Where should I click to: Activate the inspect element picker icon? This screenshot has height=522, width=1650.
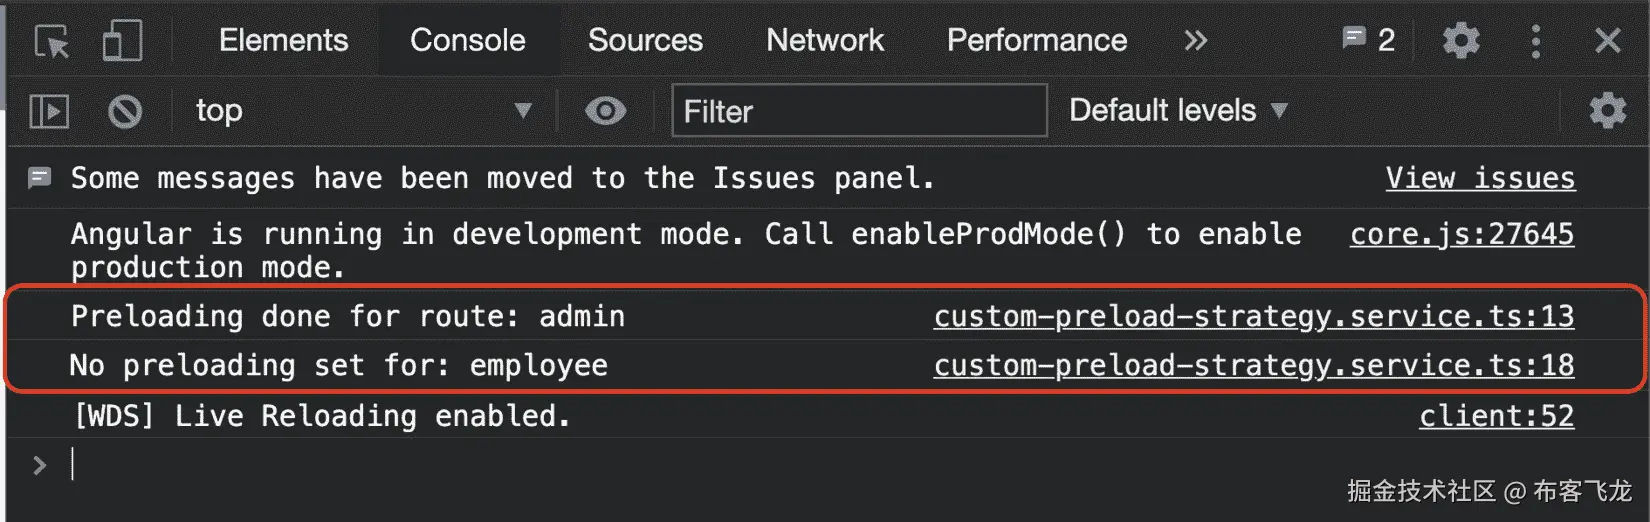point(52,42)
